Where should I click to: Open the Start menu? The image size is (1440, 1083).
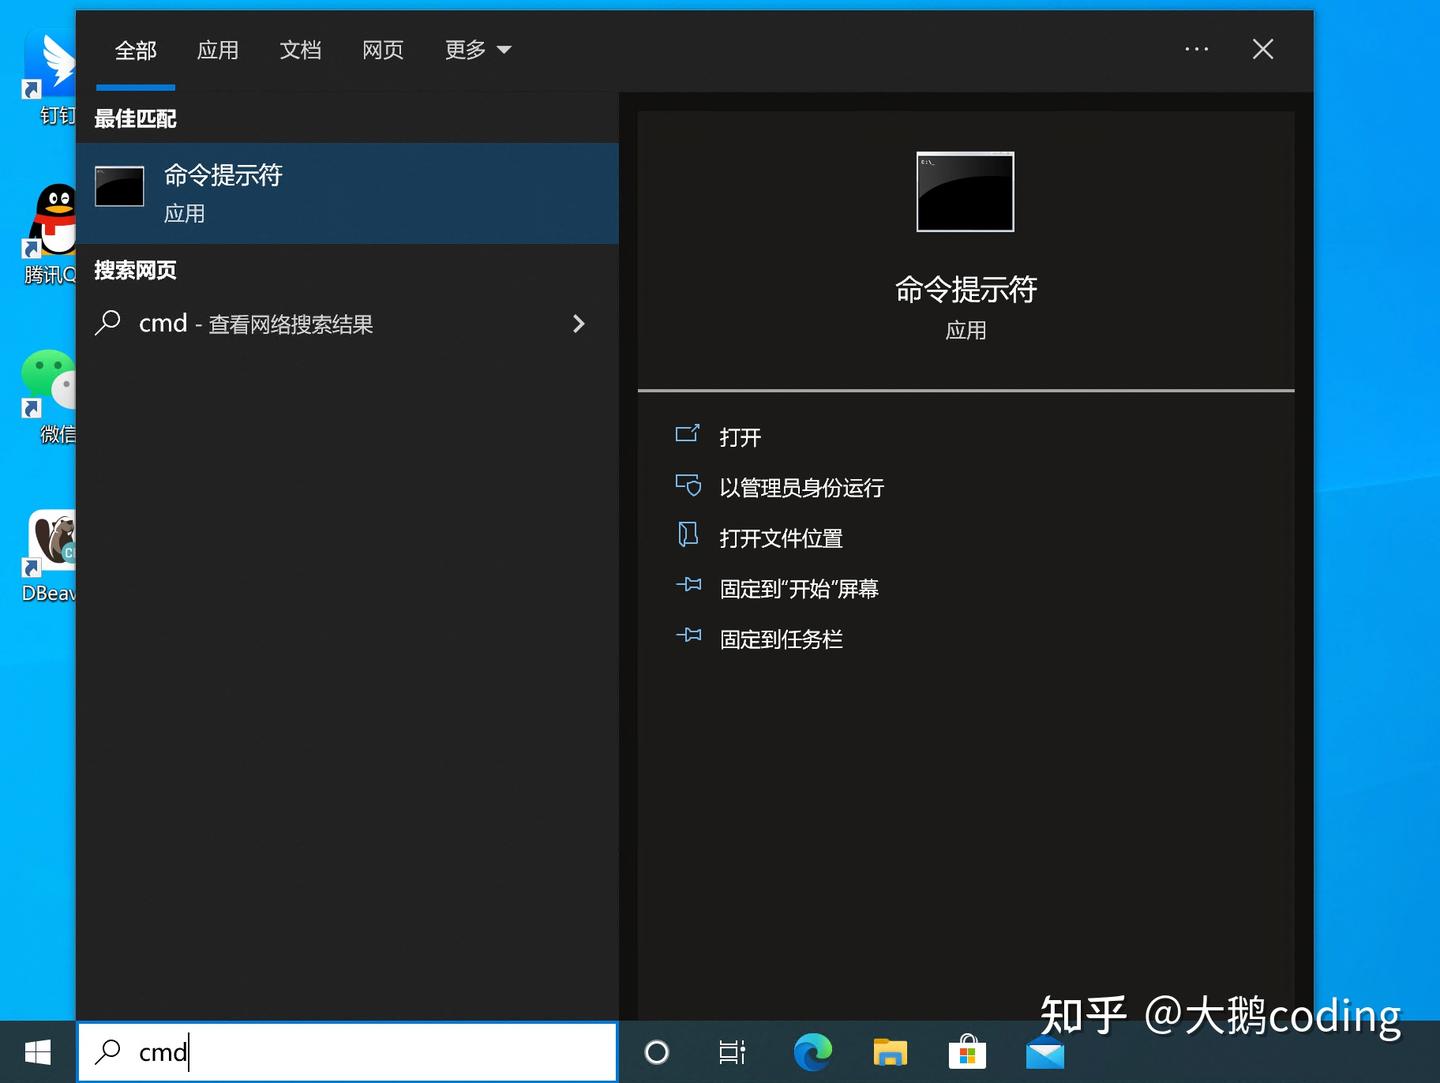(37, 1052)
